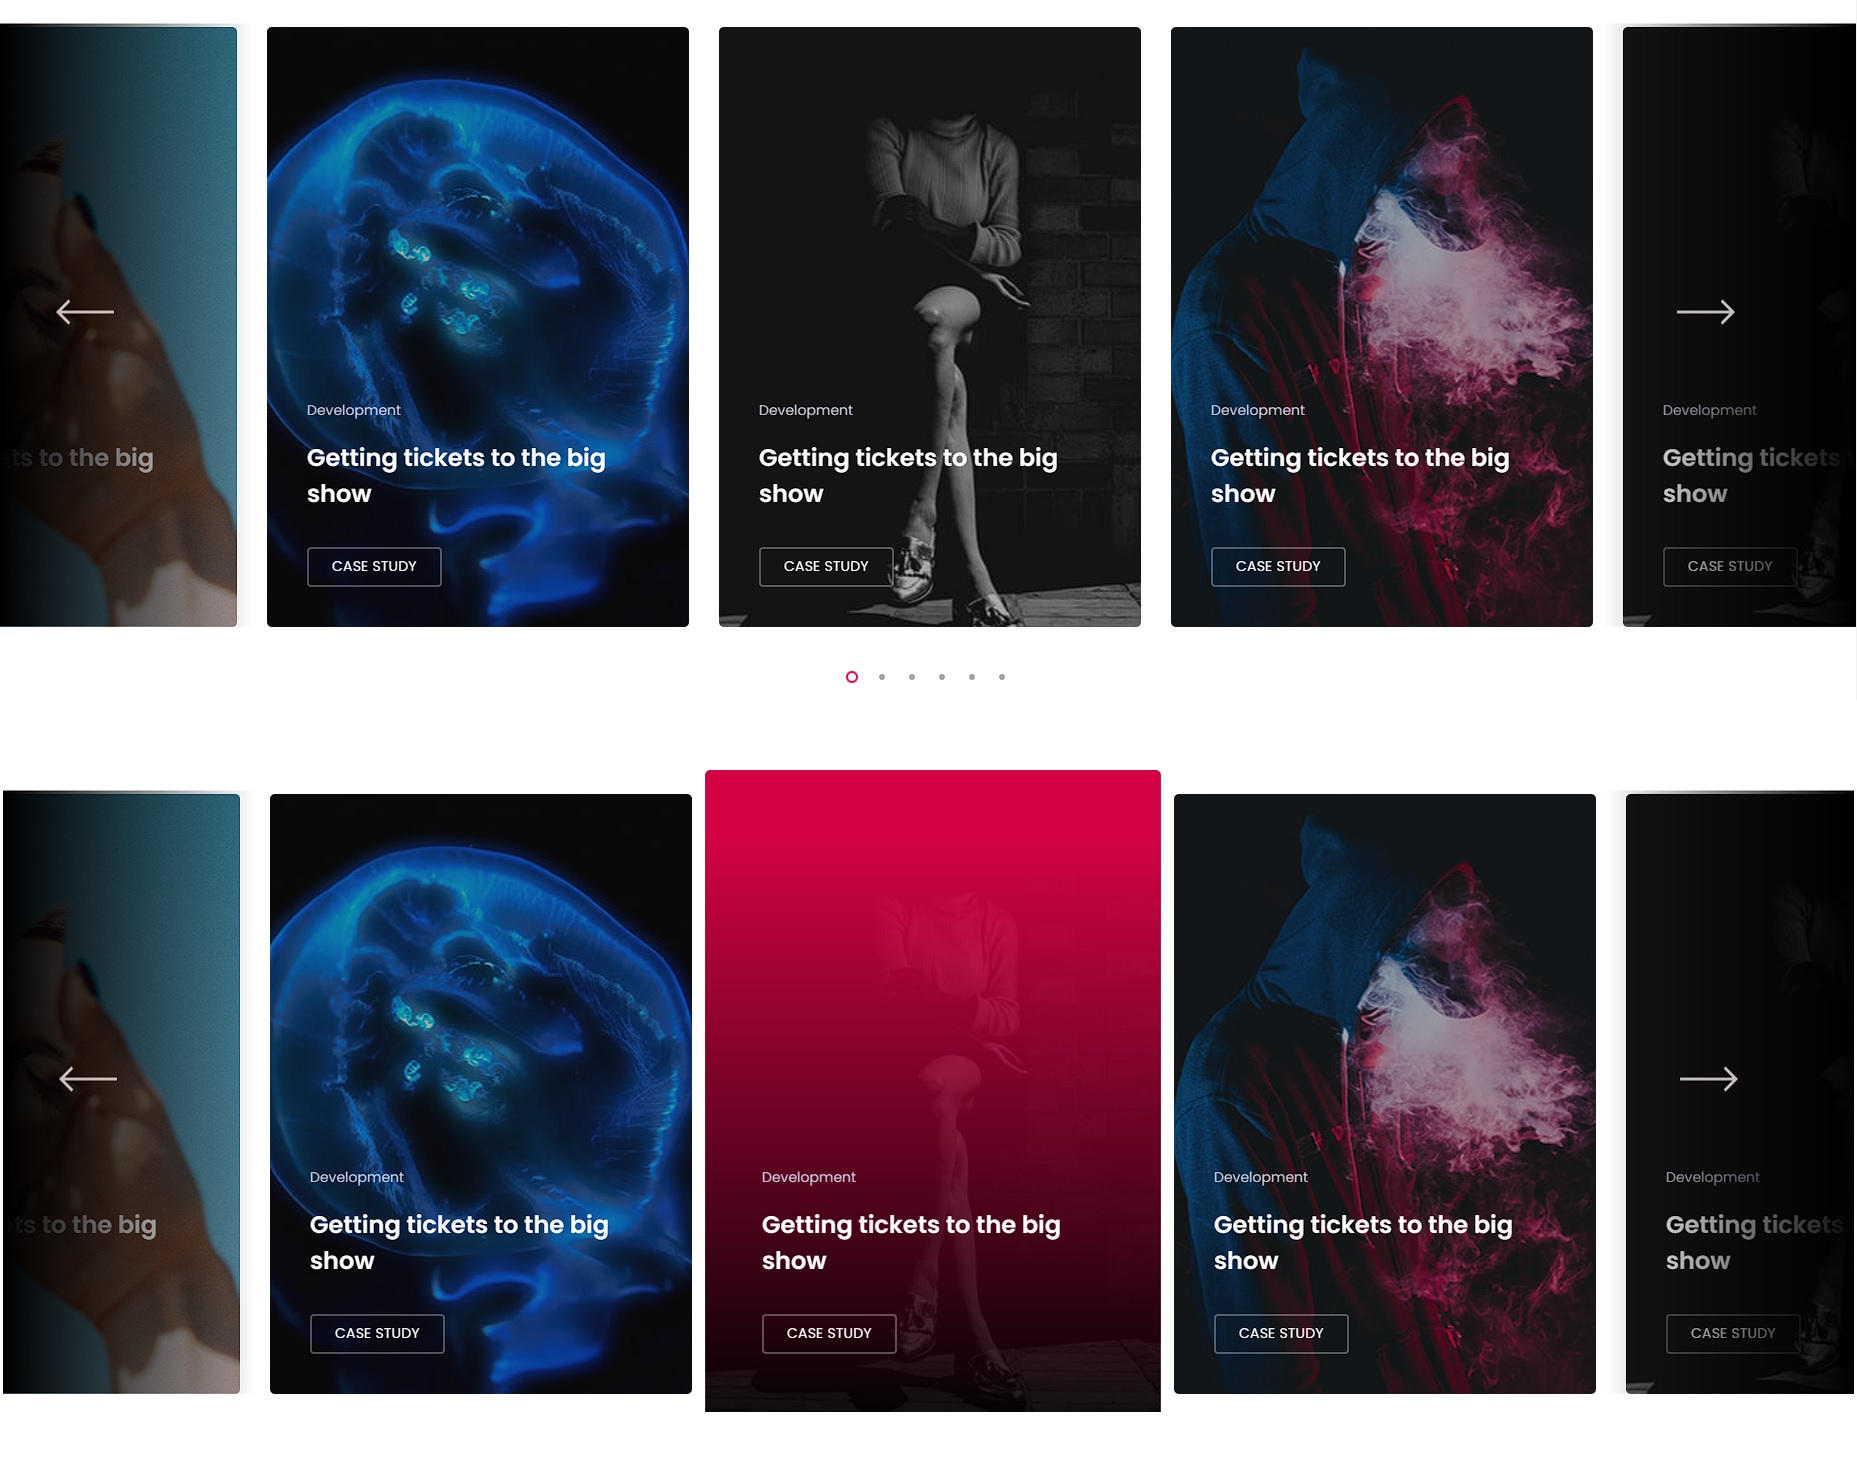This screenshot has width=1857, height=1458.
Task: Click the left arrow in the top carousel
Action: tap(85, 312)
